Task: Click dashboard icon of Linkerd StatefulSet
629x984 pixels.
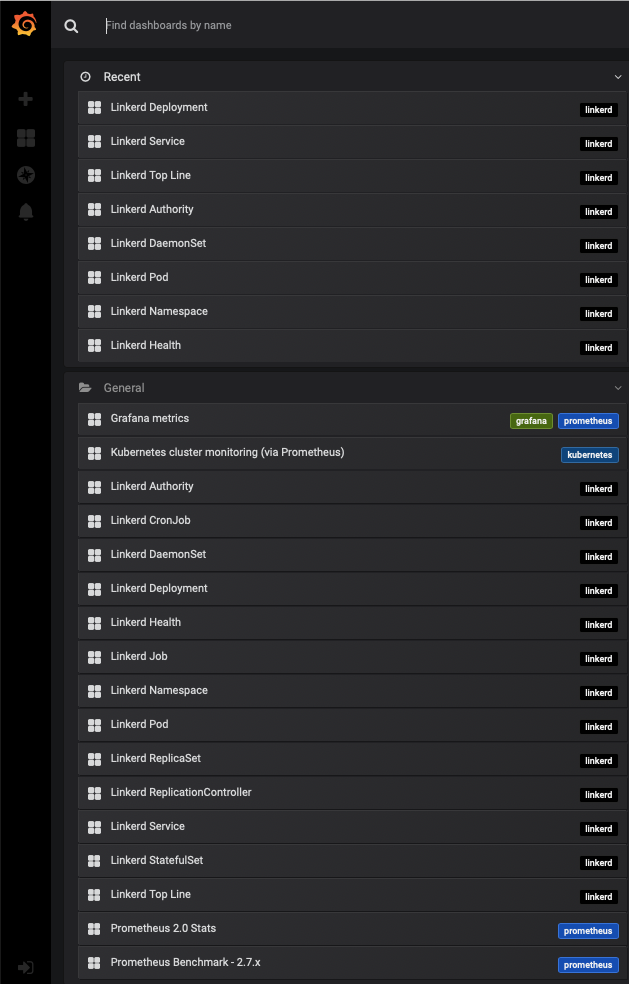Action: [94, 861]
